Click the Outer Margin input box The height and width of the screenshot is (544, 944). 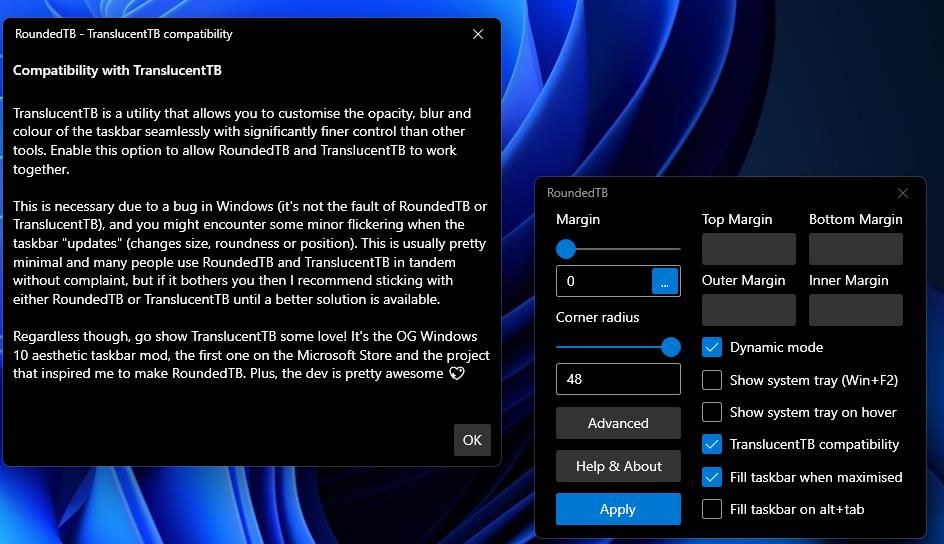click(x=748, y=310)
